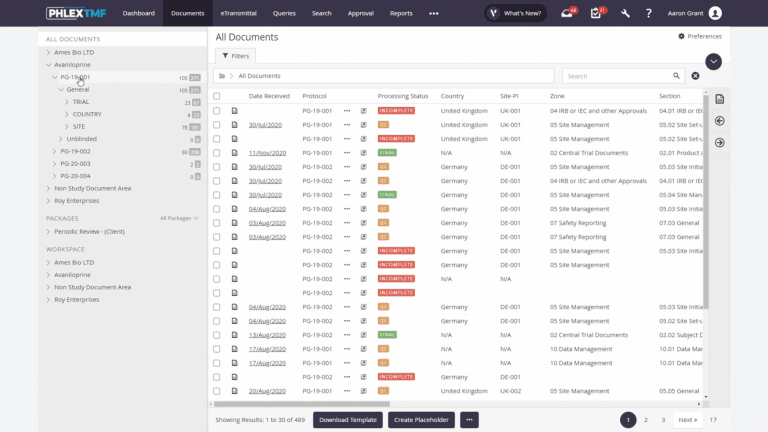Screen dimensions: 768x432
Task: Click the left arrow circle sidebar icon
Action: point(720,121)
